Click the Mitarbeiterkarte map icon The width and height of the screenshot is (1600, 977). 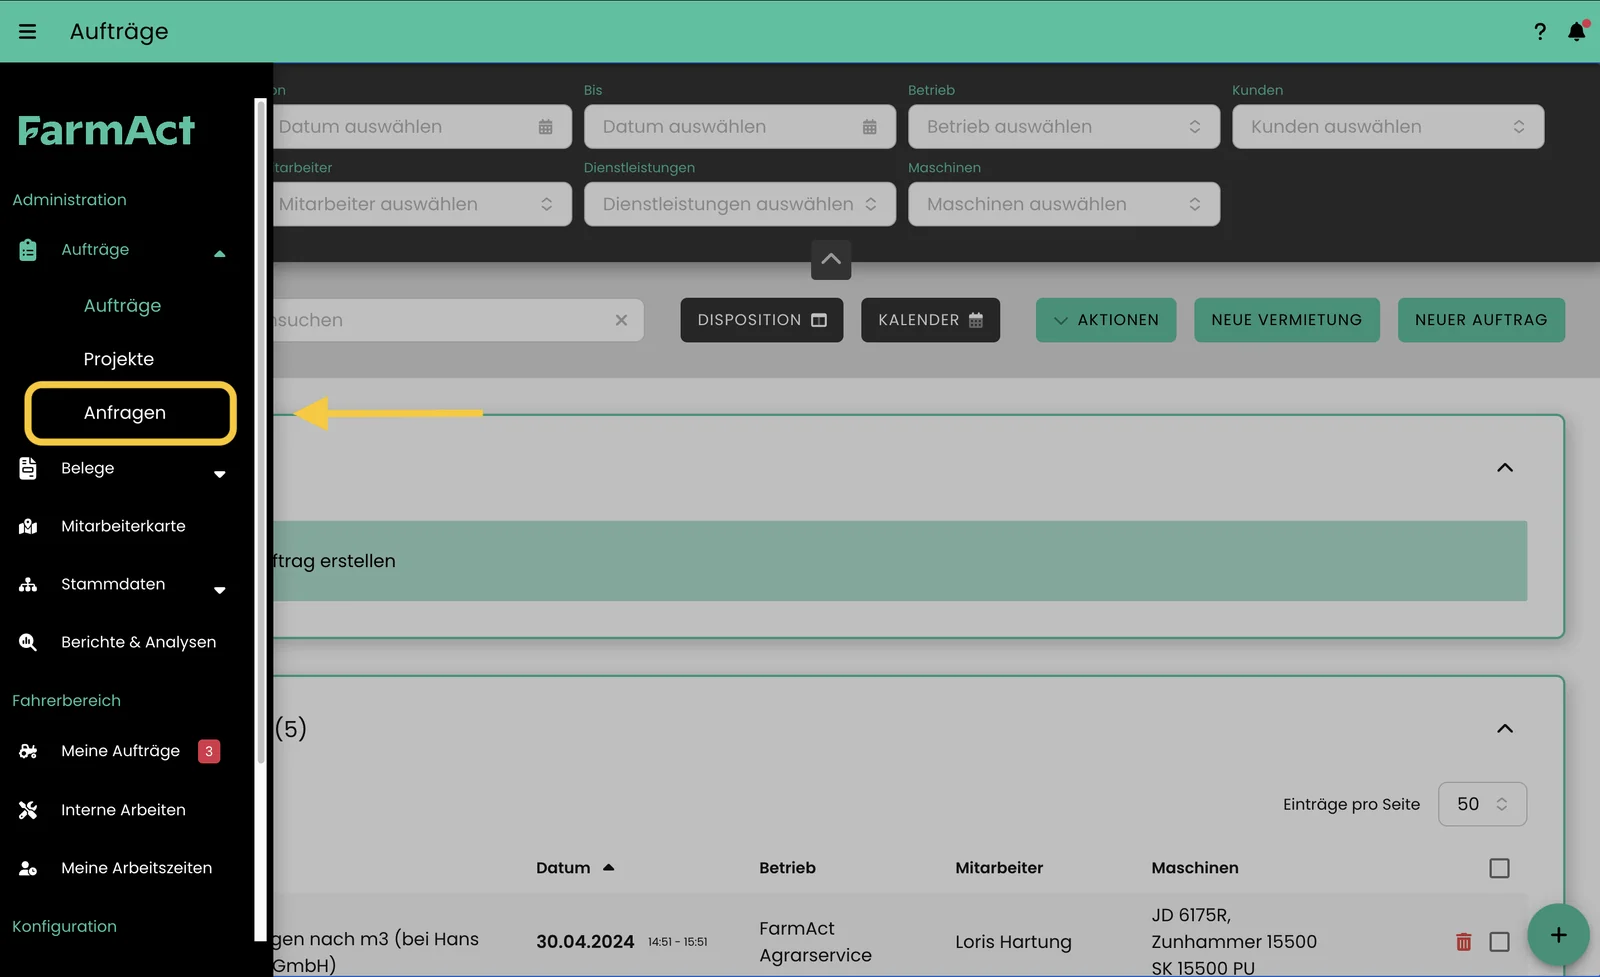pyautogui.click(x=28, y=526)
